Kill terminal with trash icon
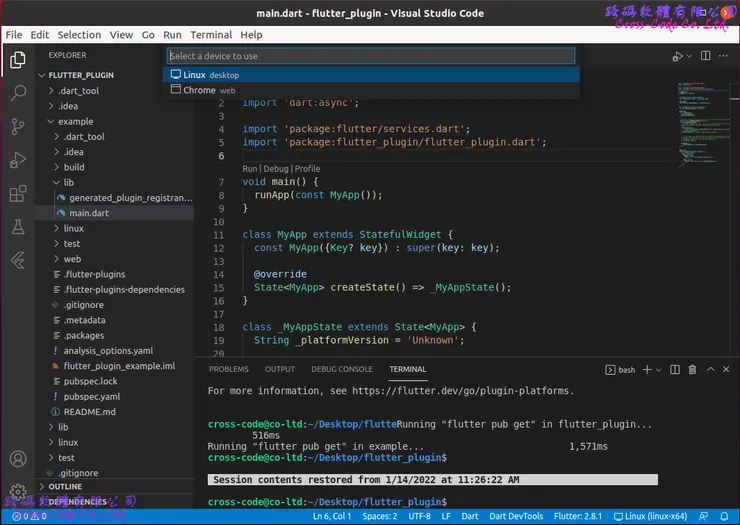The height and width of the screenshot is (525, 740). pos(690,369)
